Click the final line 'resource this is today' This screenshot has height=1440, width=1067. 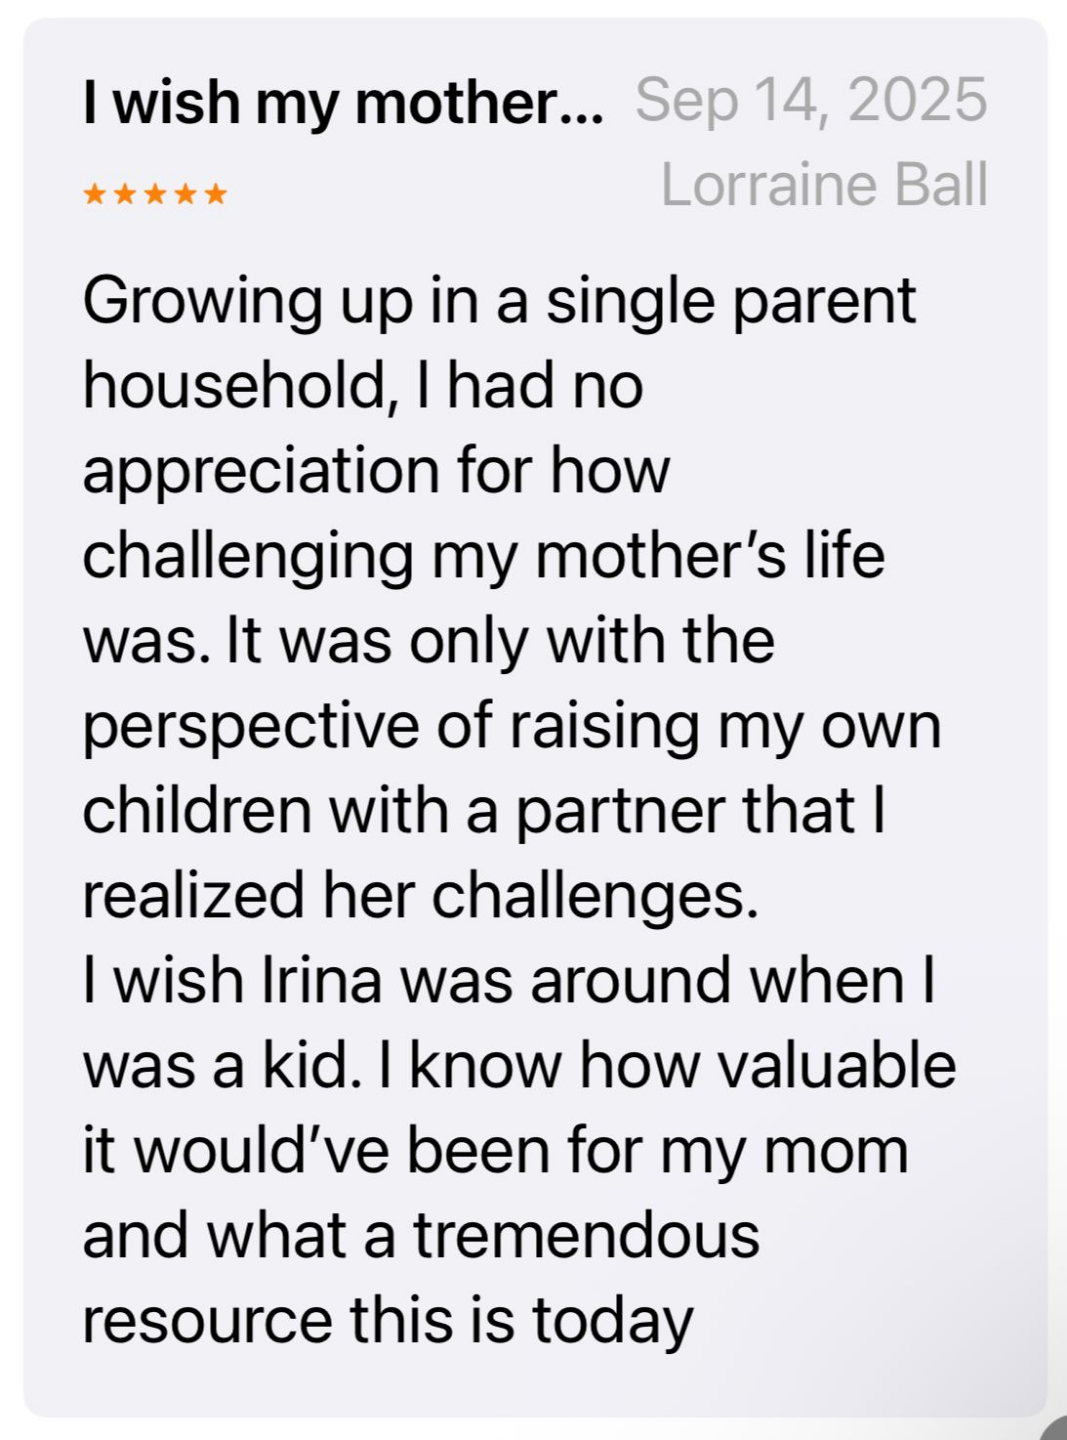(387, 1320)
